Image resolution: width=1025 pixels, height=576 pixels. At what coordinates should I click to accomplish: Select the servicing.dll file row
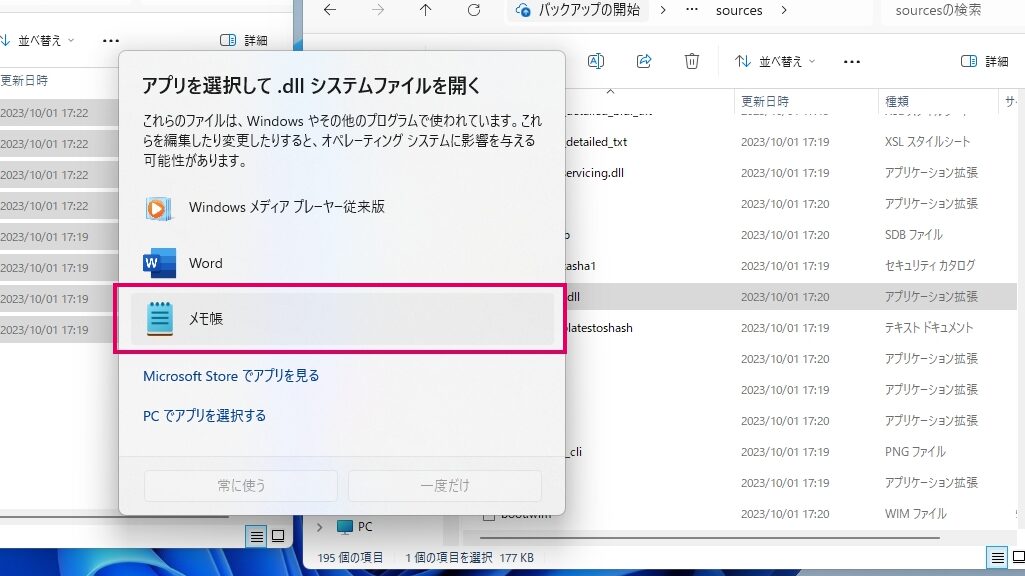pos(791,173)
